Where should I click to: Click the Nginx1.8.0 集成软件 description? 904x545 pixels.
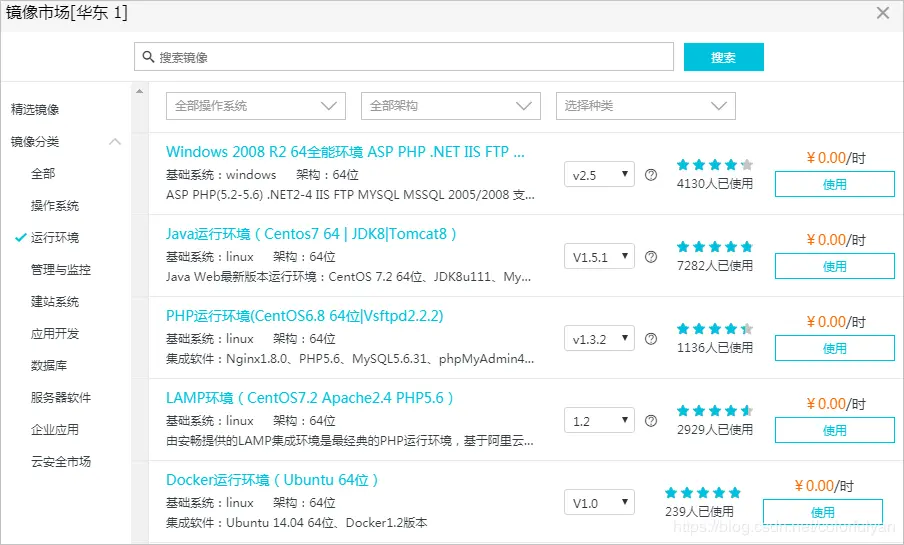[x=350, y=359]
